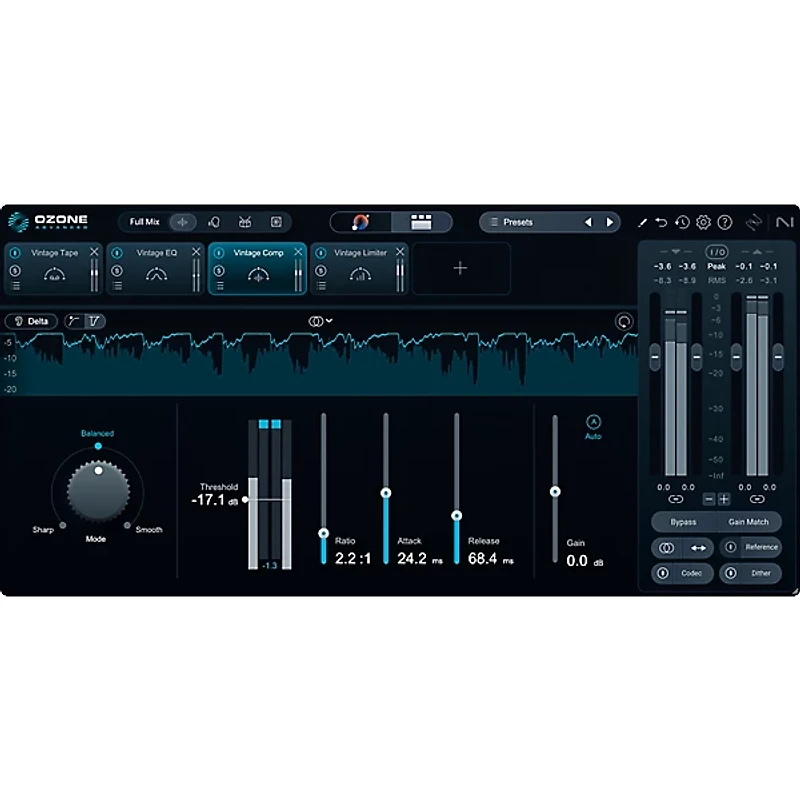This screenshot has width=800, height=800.
Task: Remove the Vintage Tape module
Action: tap(94, 252)
